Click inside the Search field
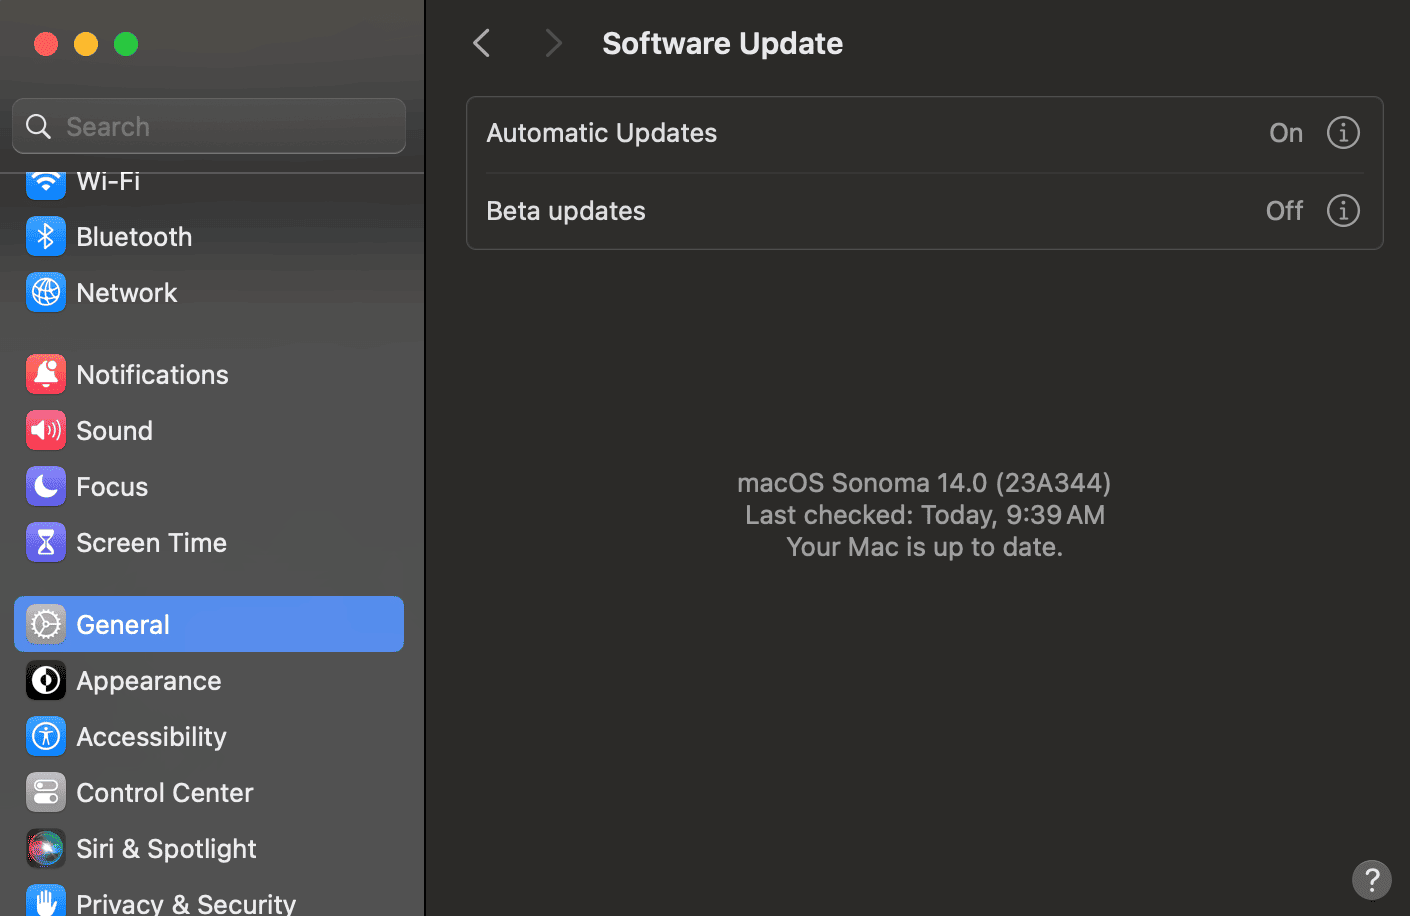This screenshot has height=916, width=1410. pos(208,126)
